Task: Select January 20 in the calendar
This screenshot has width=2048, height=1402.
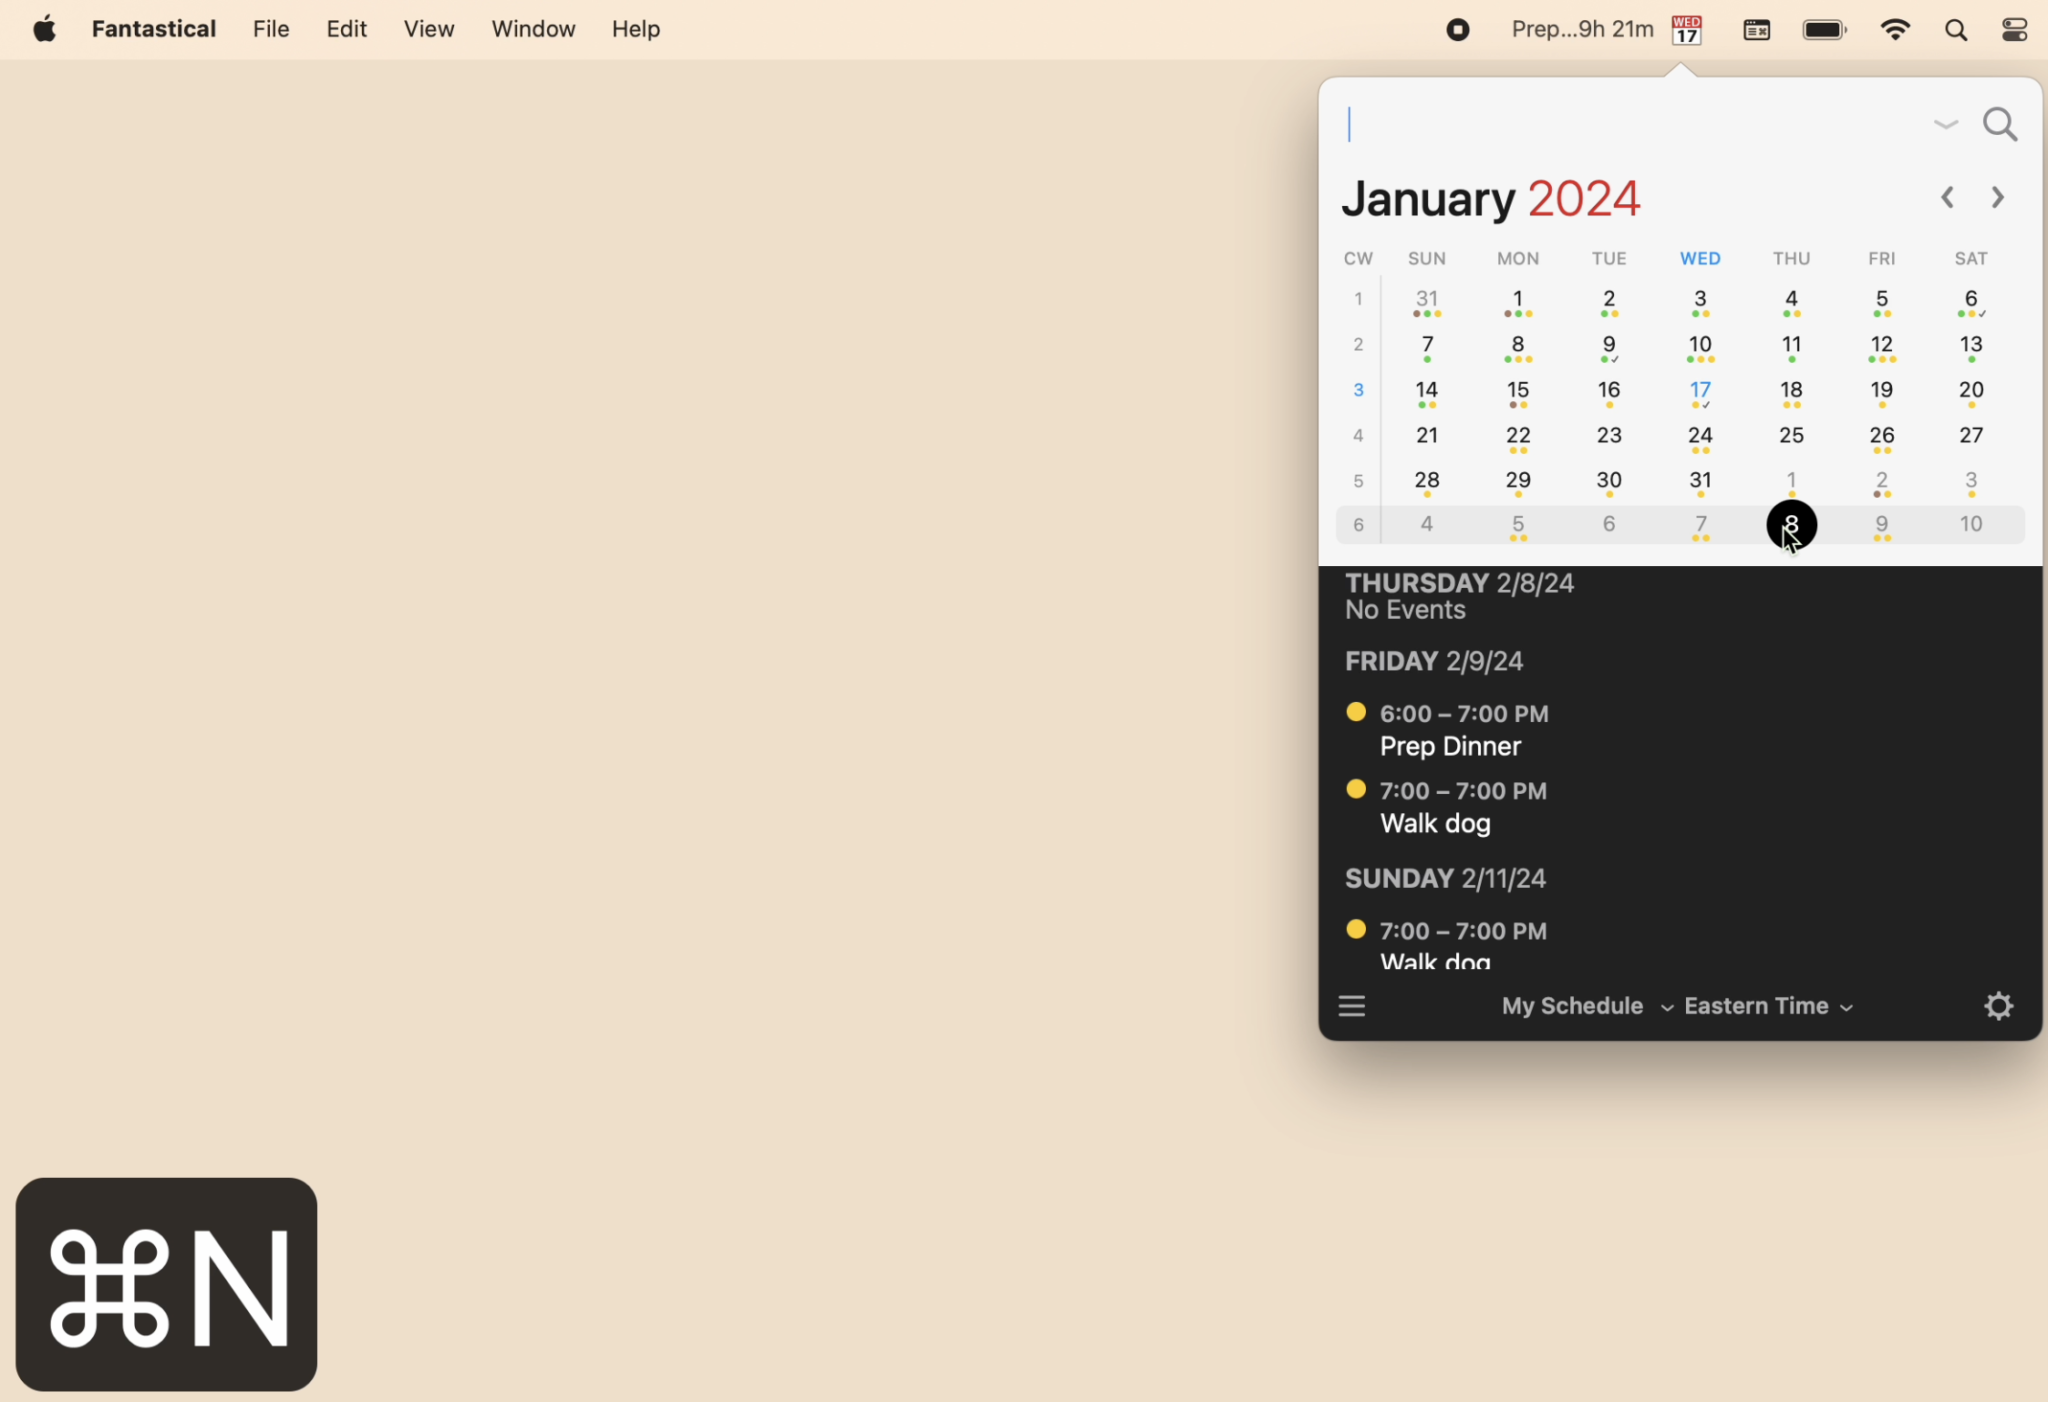Action: [x=1971, y=391]
